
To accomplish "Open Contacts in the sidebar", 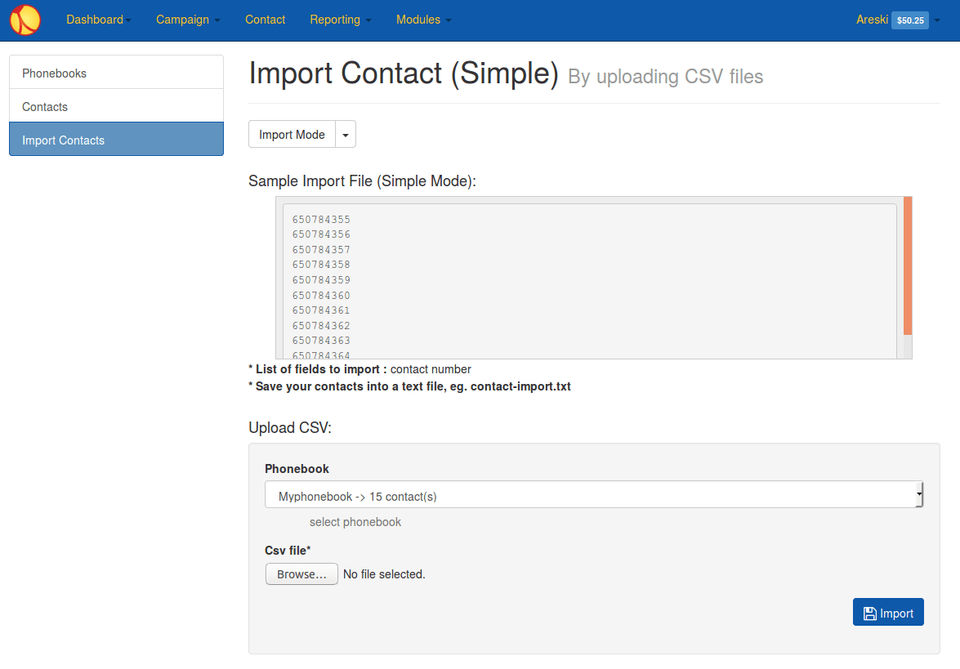I will click(116, 107).
